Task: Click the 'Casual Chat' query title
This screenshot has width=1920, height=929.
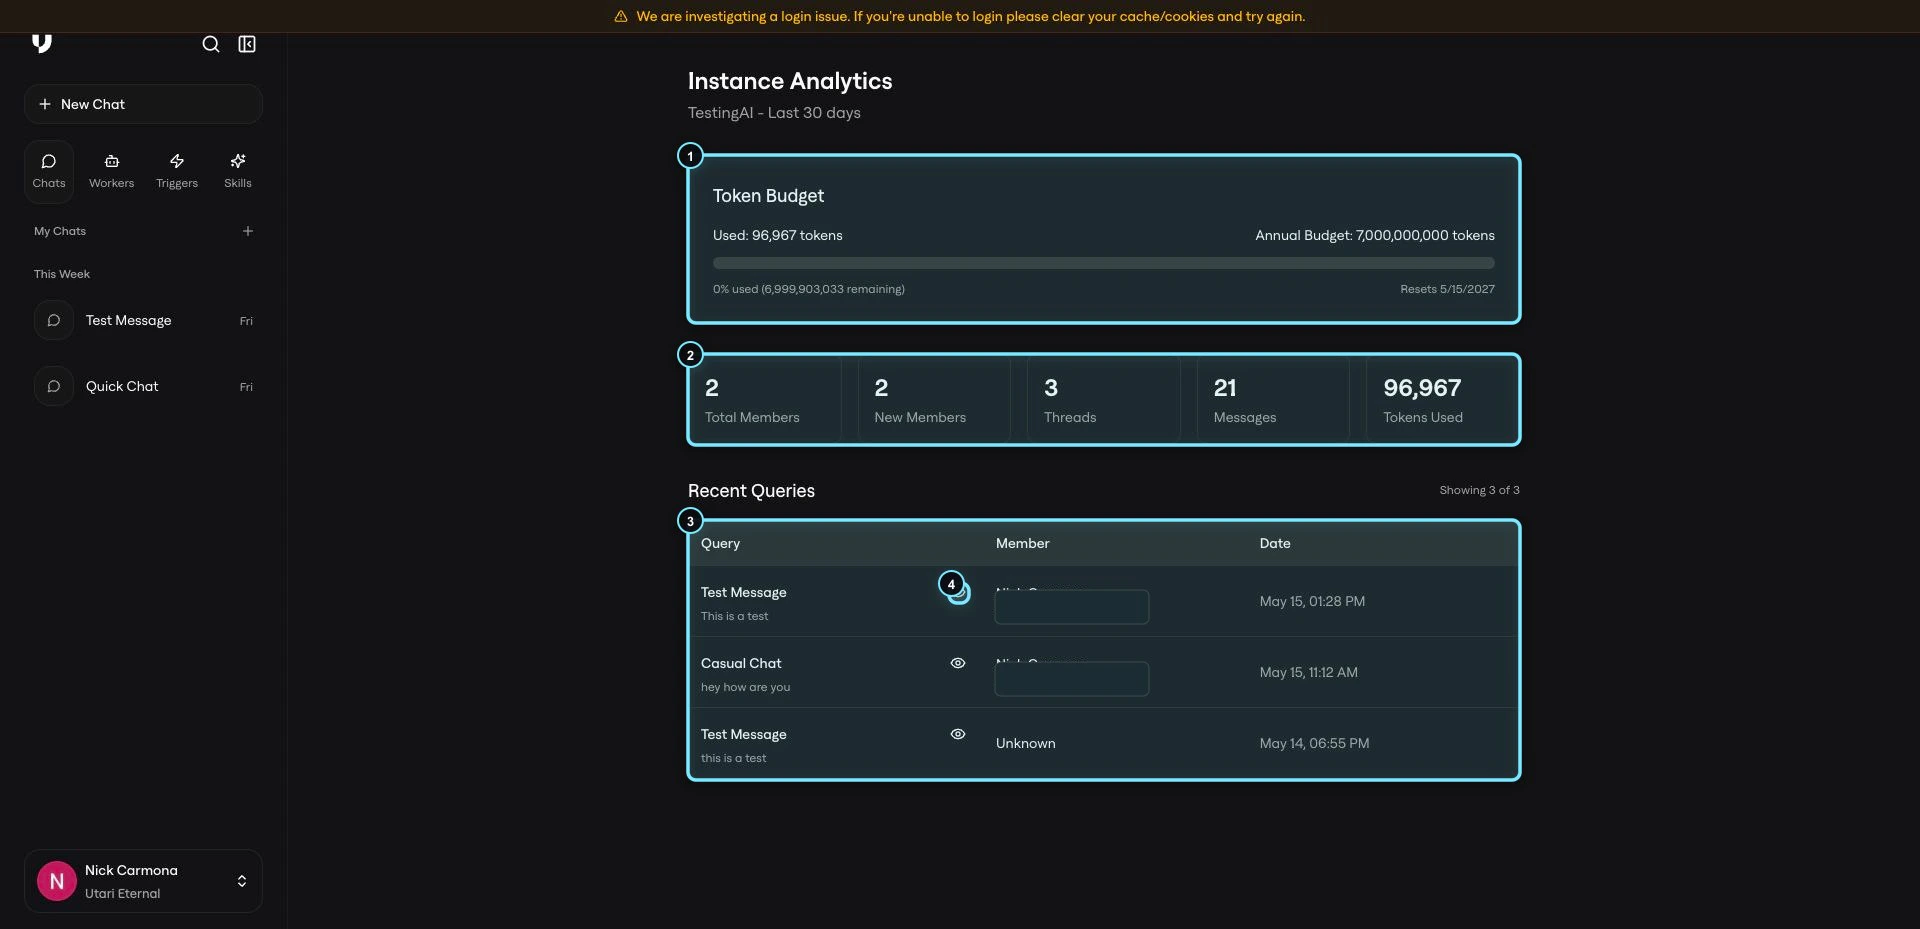Action: pos(741,664)
